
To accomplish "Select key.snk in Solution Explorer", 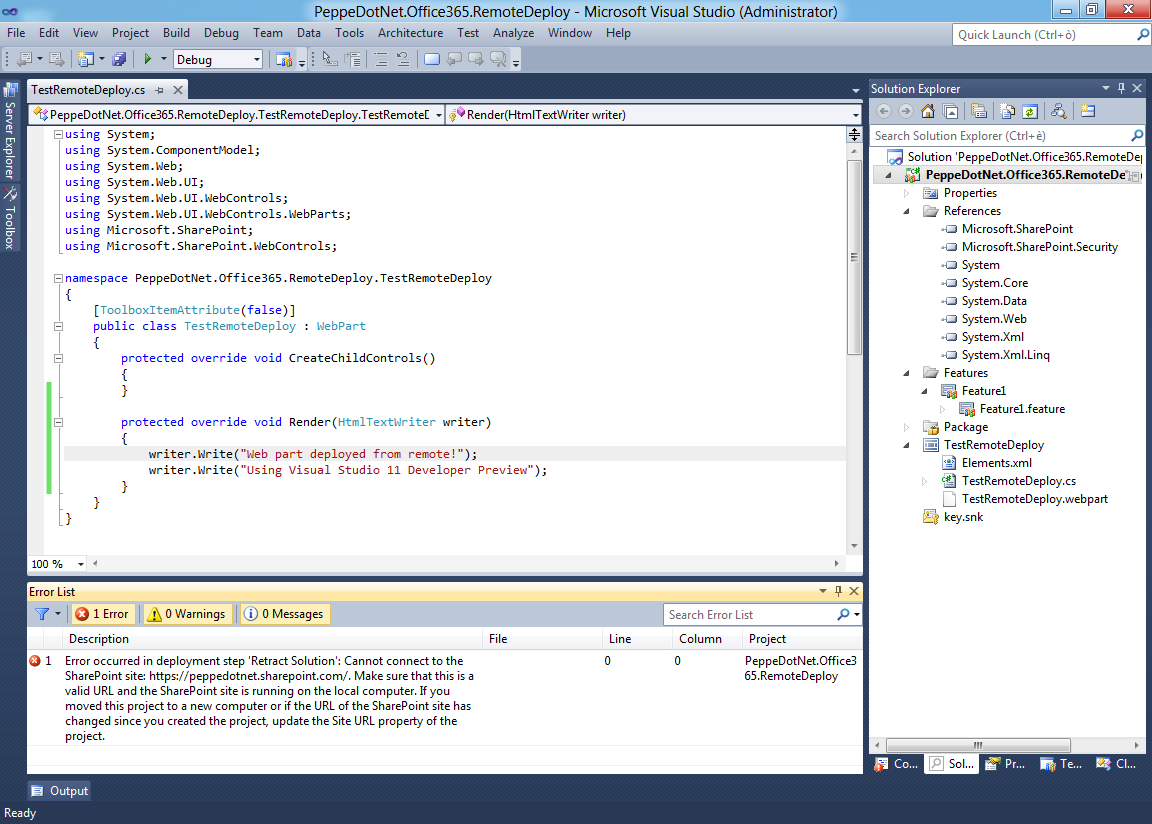I will tap(963, 517).
